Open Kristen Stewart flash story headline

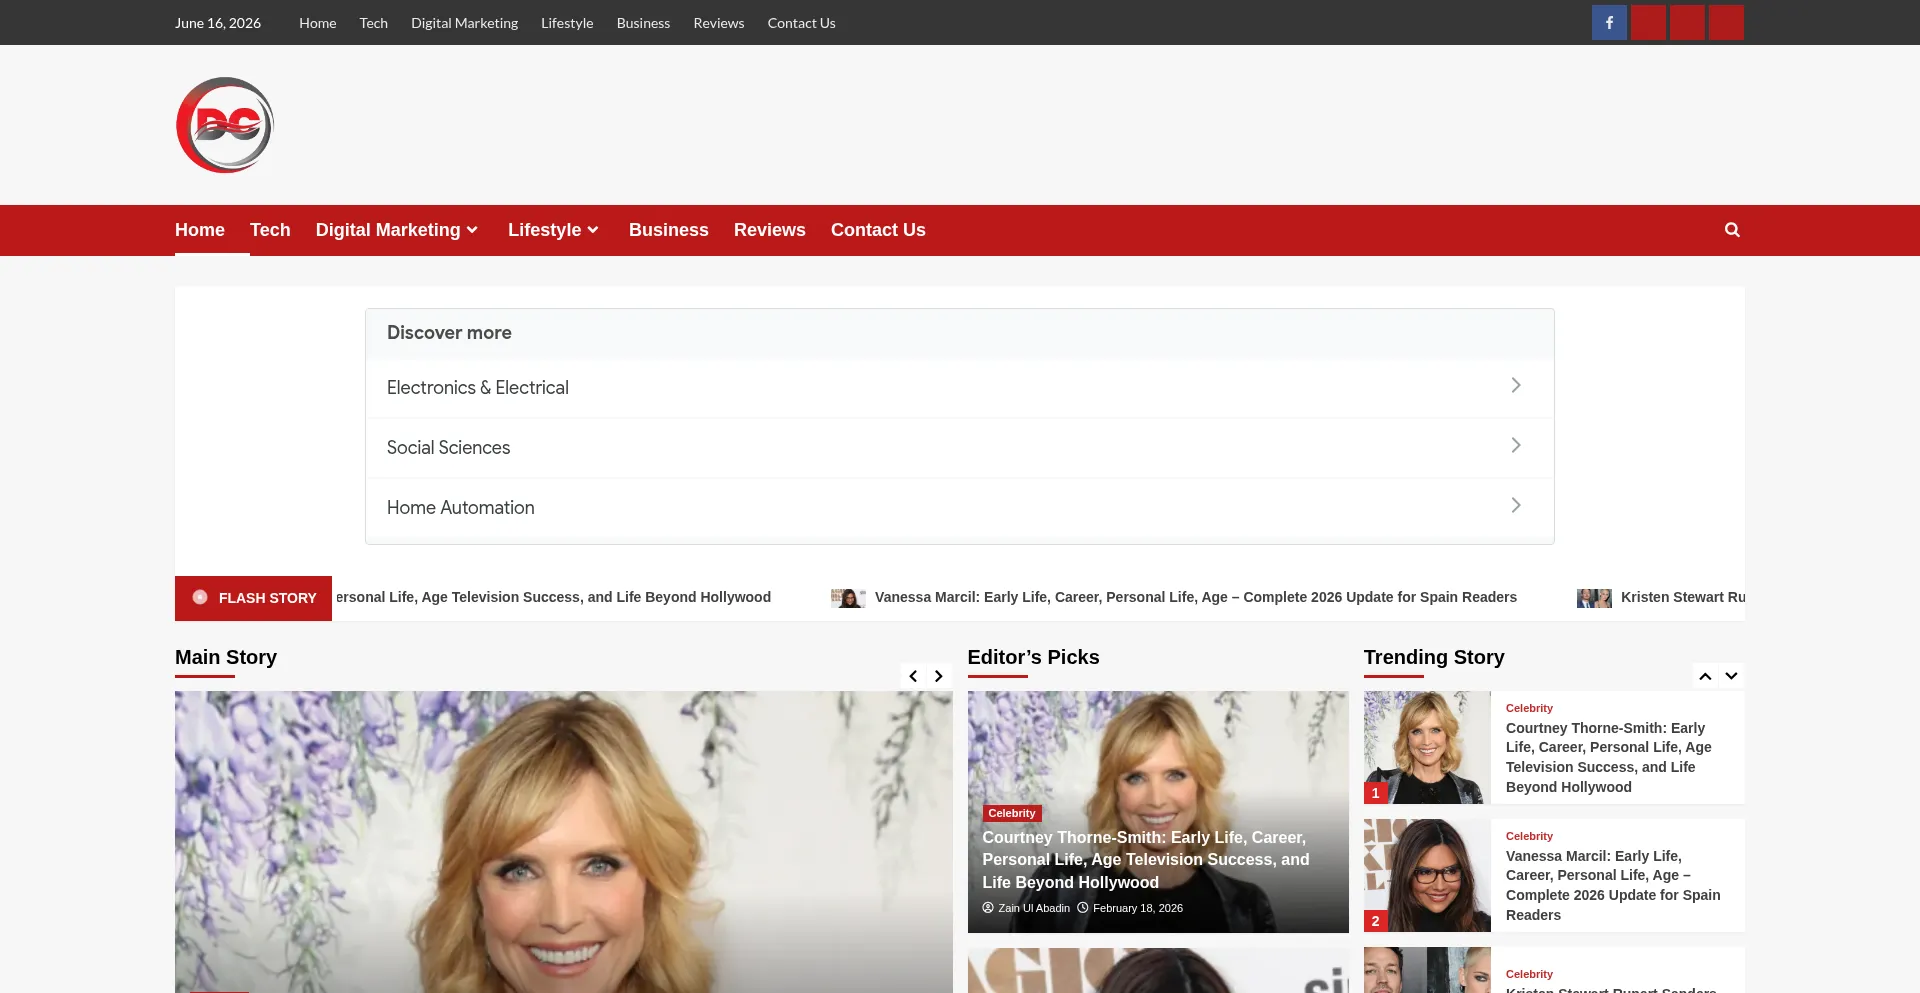pos(1683,597)
